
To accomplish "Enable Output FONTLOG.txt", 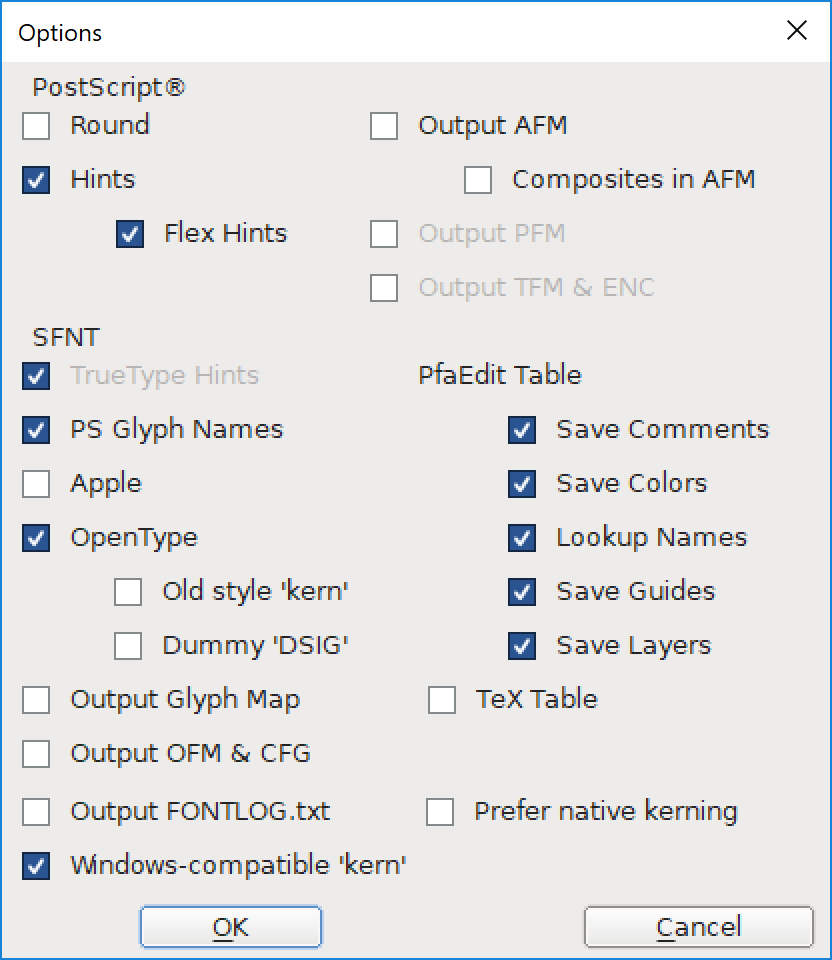I will (x=36, y=812).
